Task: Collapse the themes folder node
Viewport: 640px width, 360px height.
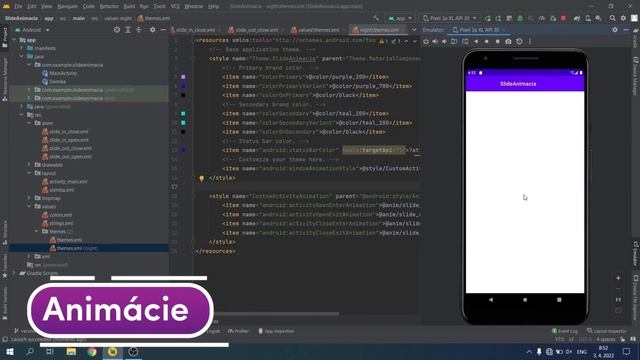Action: pyautogui.click(x=36, y=231)
